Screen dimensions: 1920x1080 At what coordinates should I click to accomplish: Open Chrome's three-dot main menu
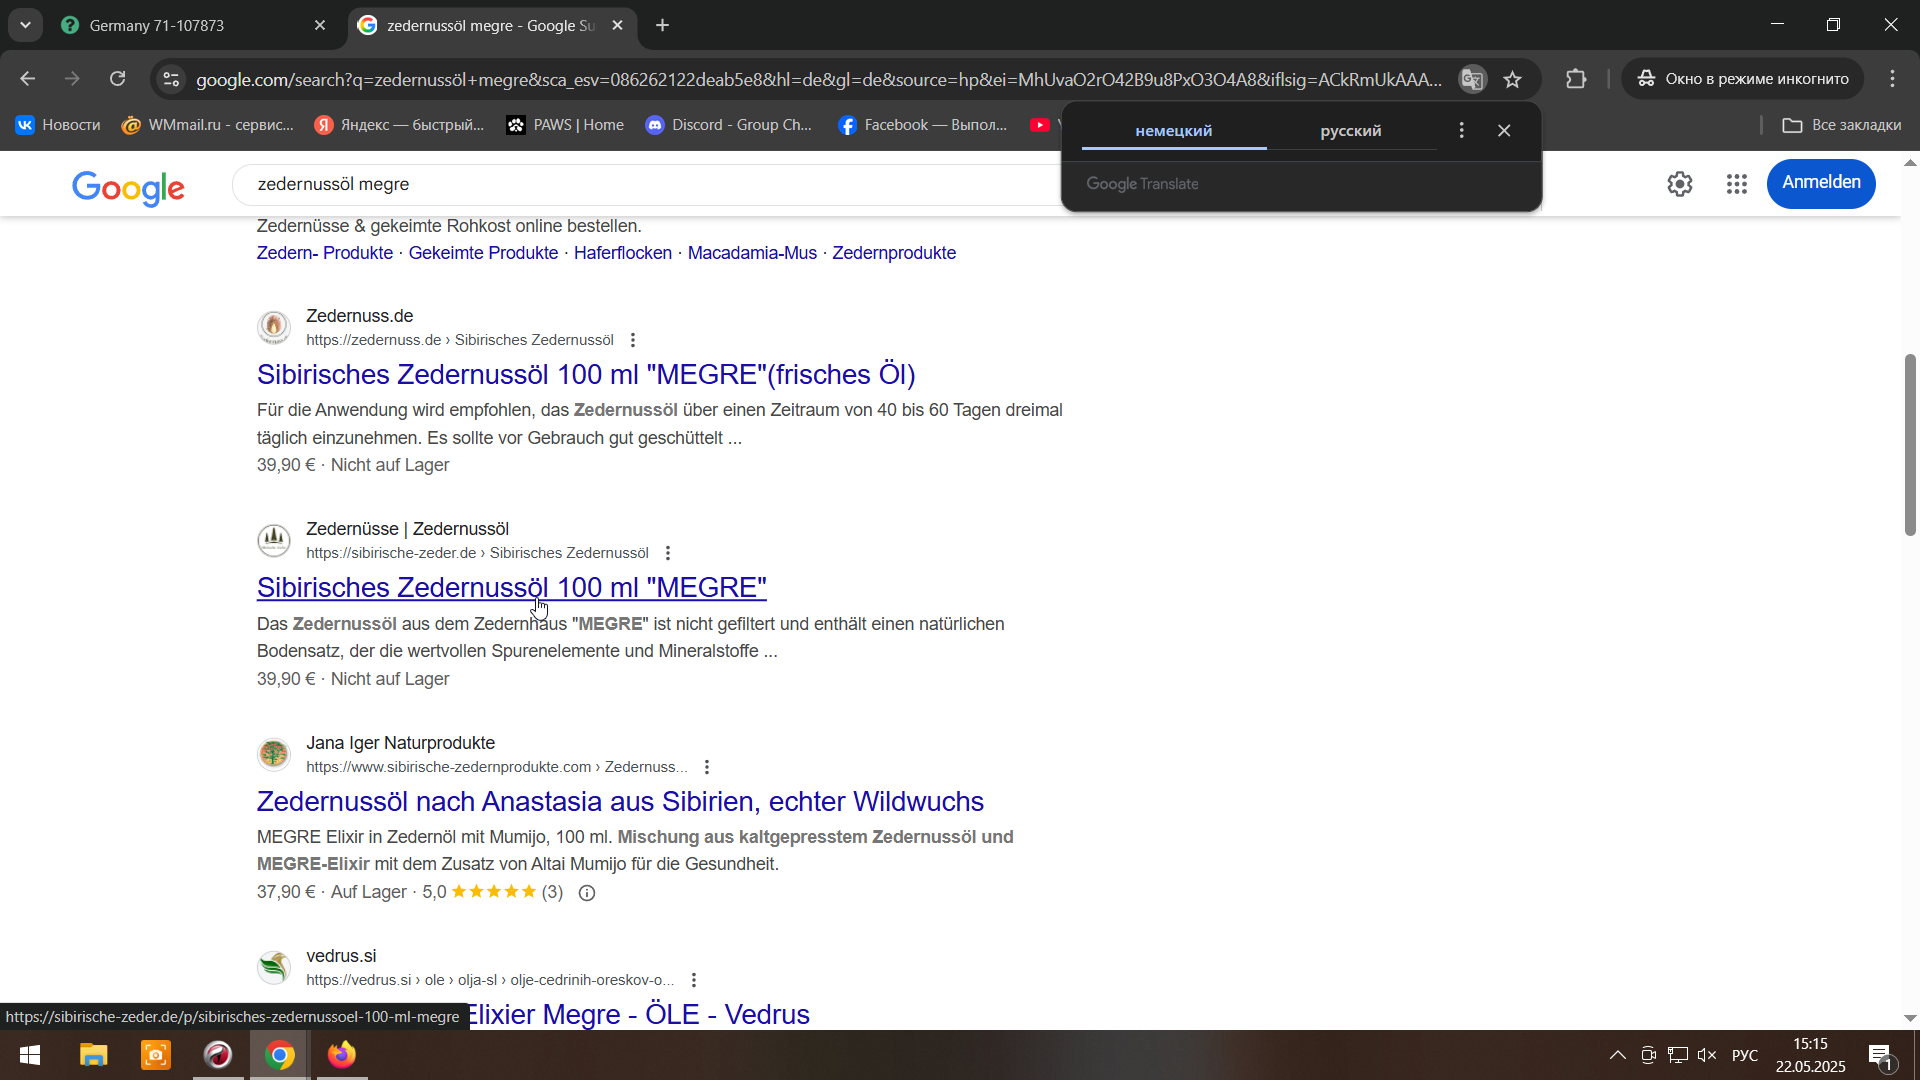tap(1893, 79)
